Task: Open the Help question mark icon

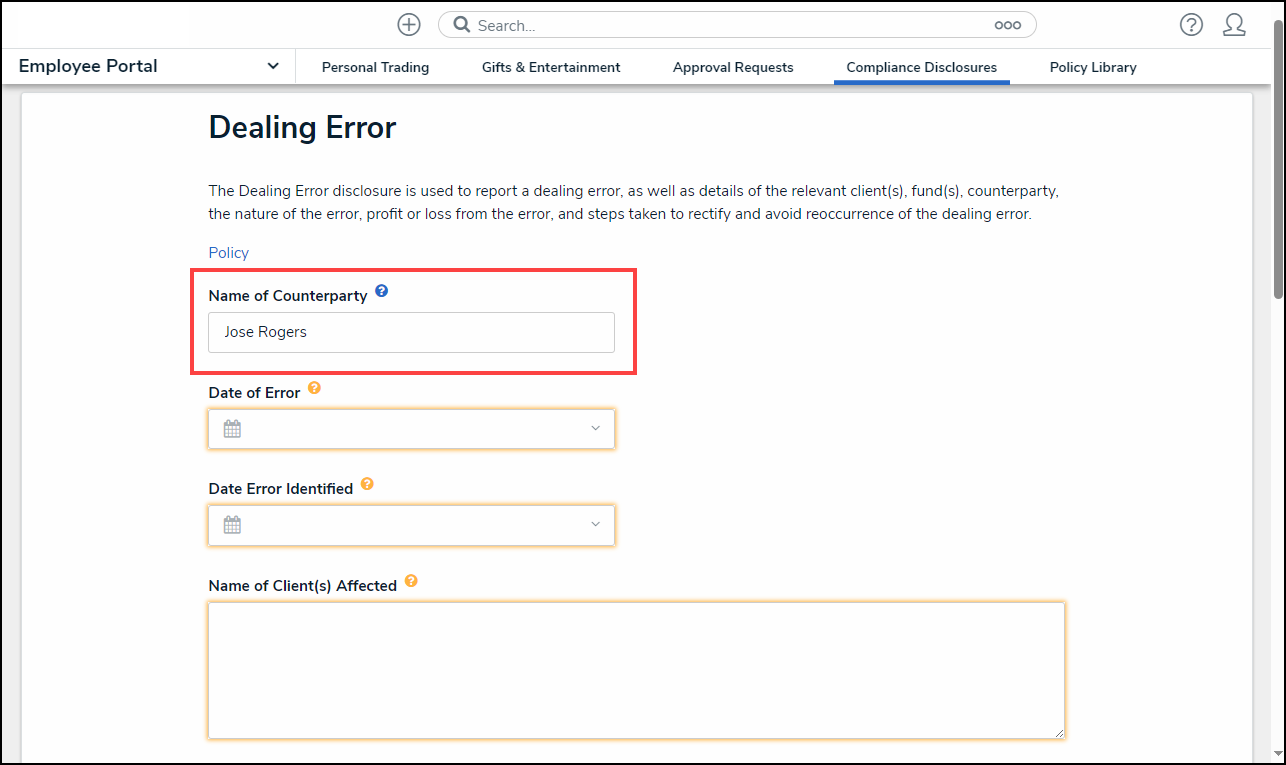Action: click(x=1191, y=25)
